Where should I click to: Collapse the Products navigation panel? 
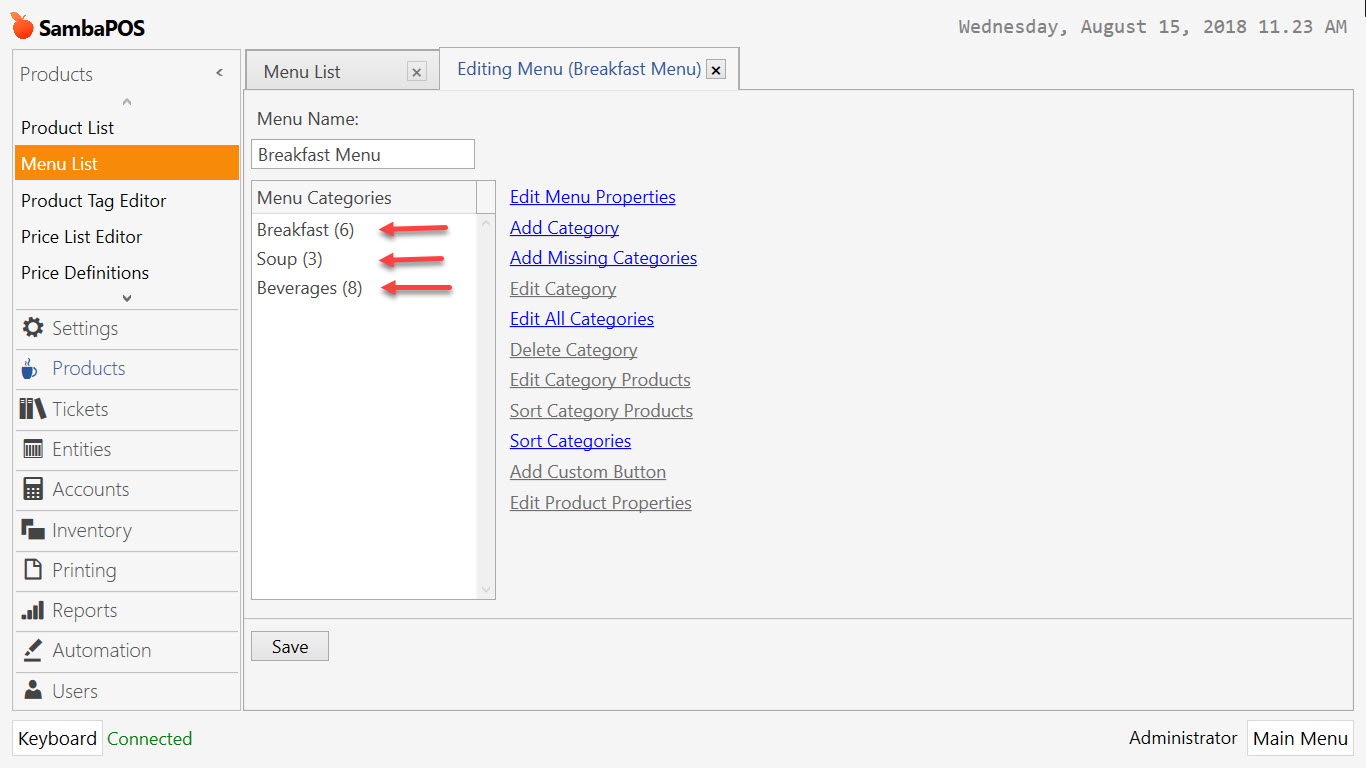point(219,72)
